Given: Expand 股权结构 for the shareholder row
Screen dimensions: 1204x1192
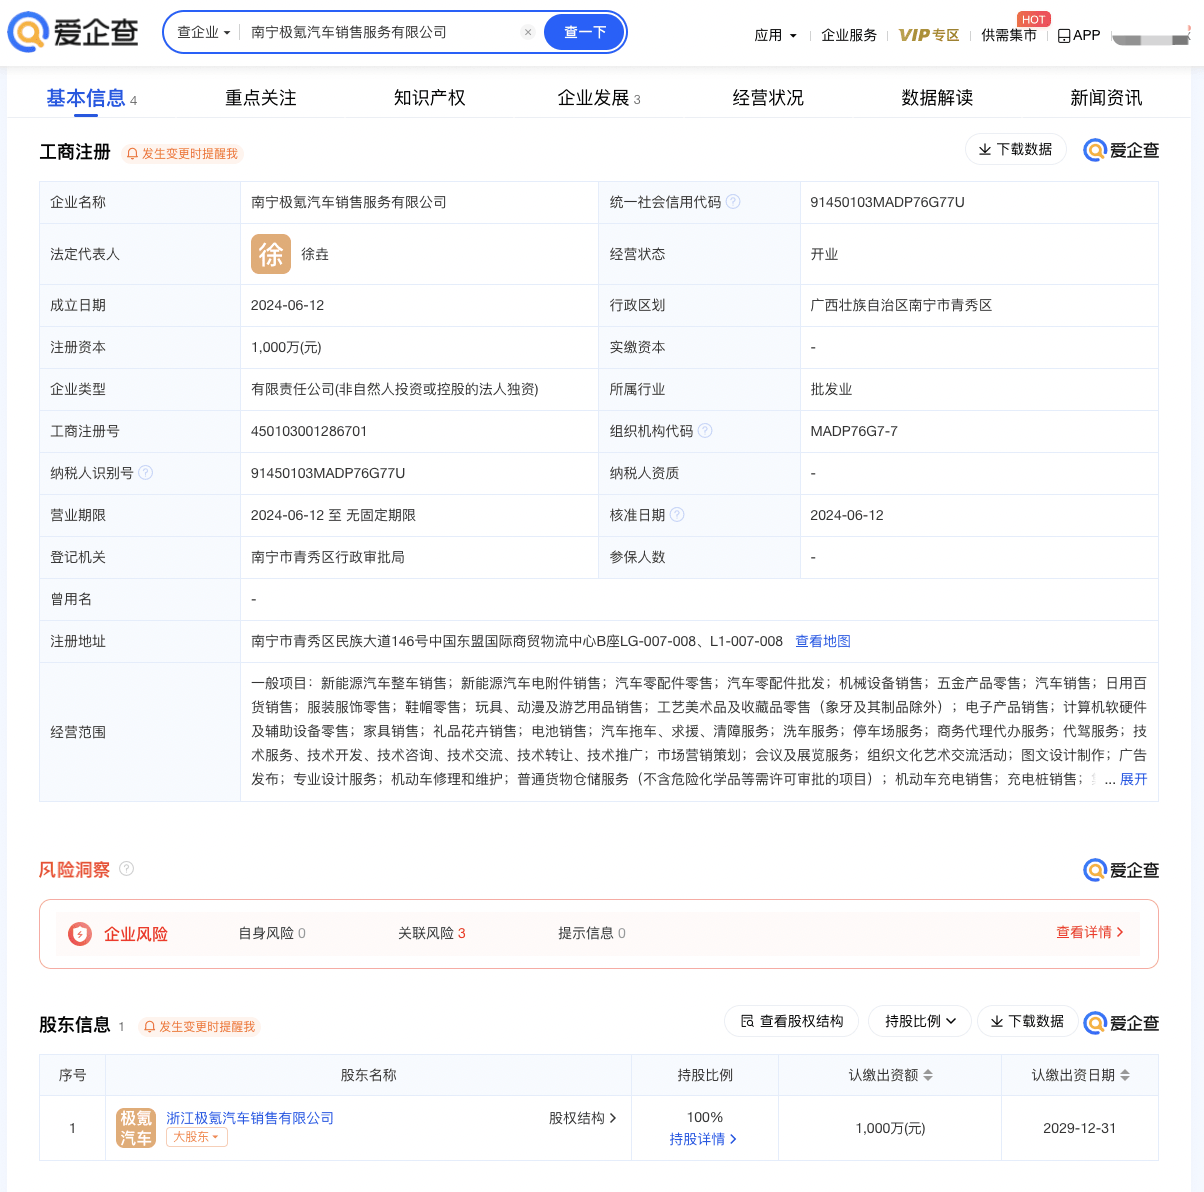Looking at the screenshot, I should point(582,1118).
